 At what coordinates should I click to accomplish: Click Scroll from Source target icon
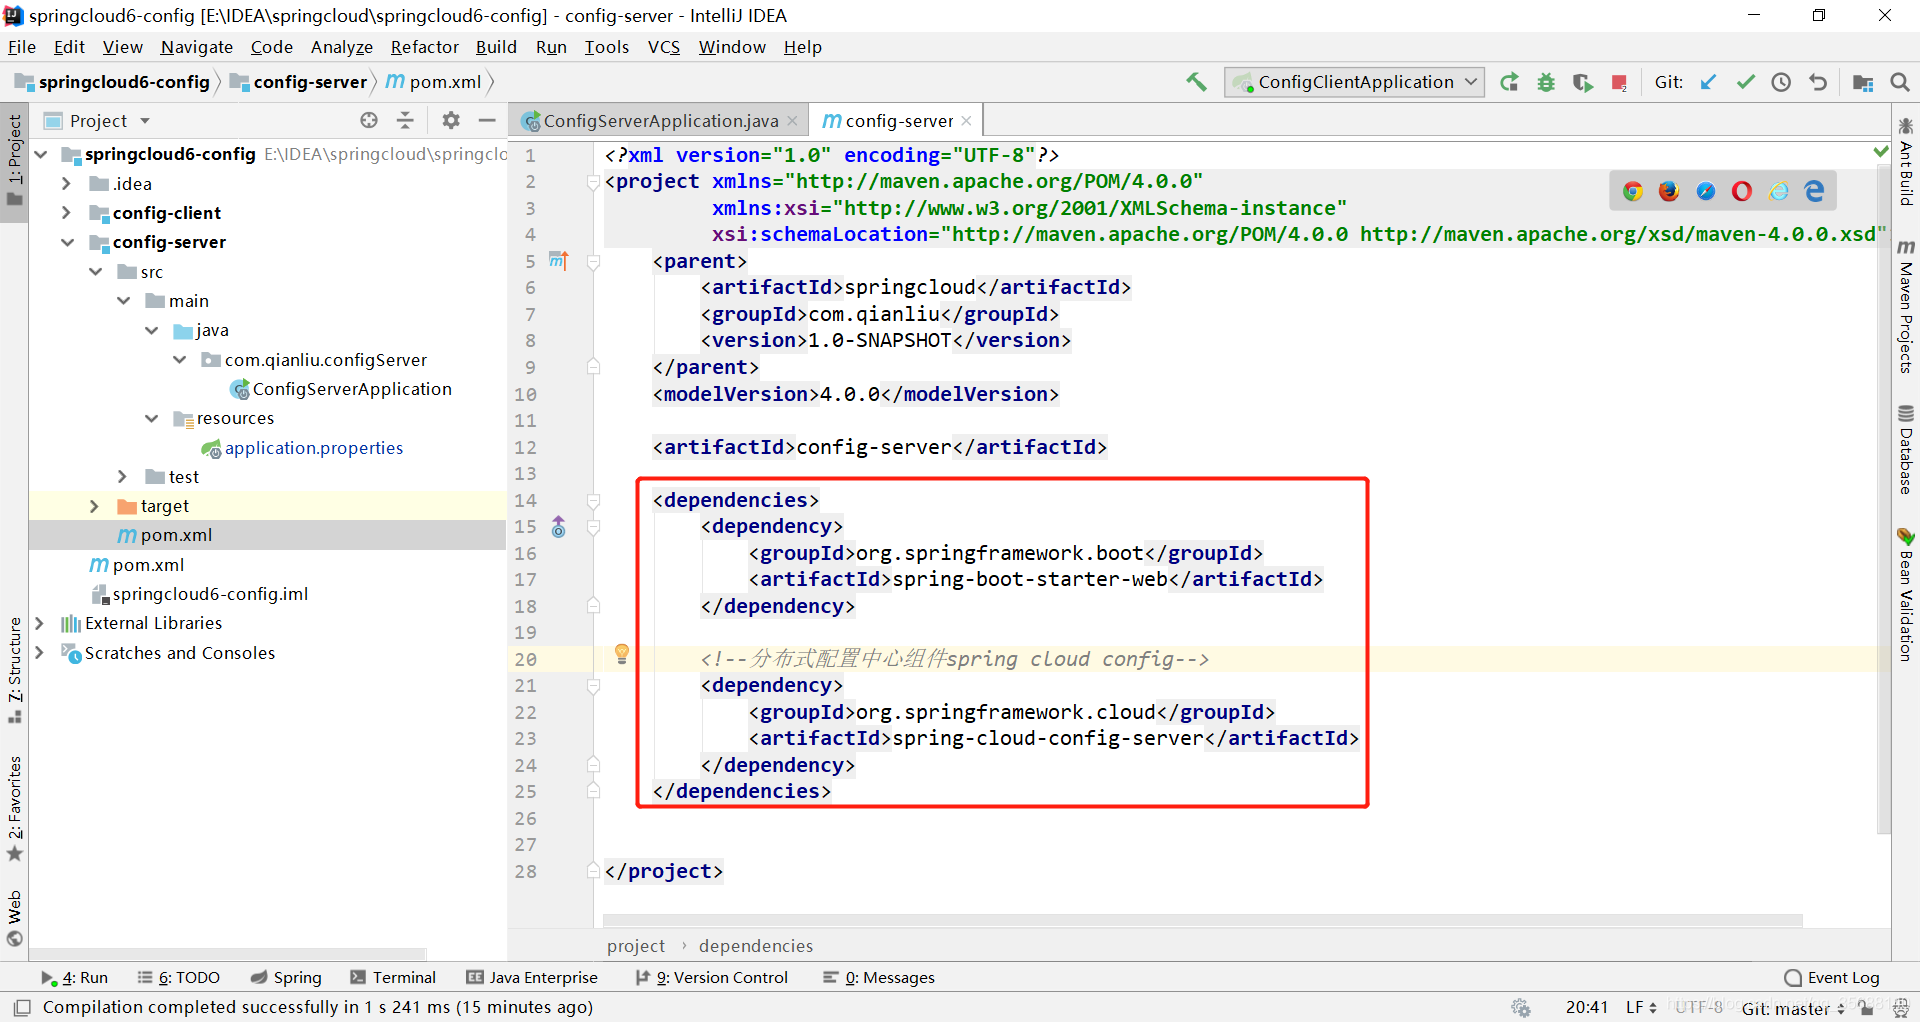point(369,120)
